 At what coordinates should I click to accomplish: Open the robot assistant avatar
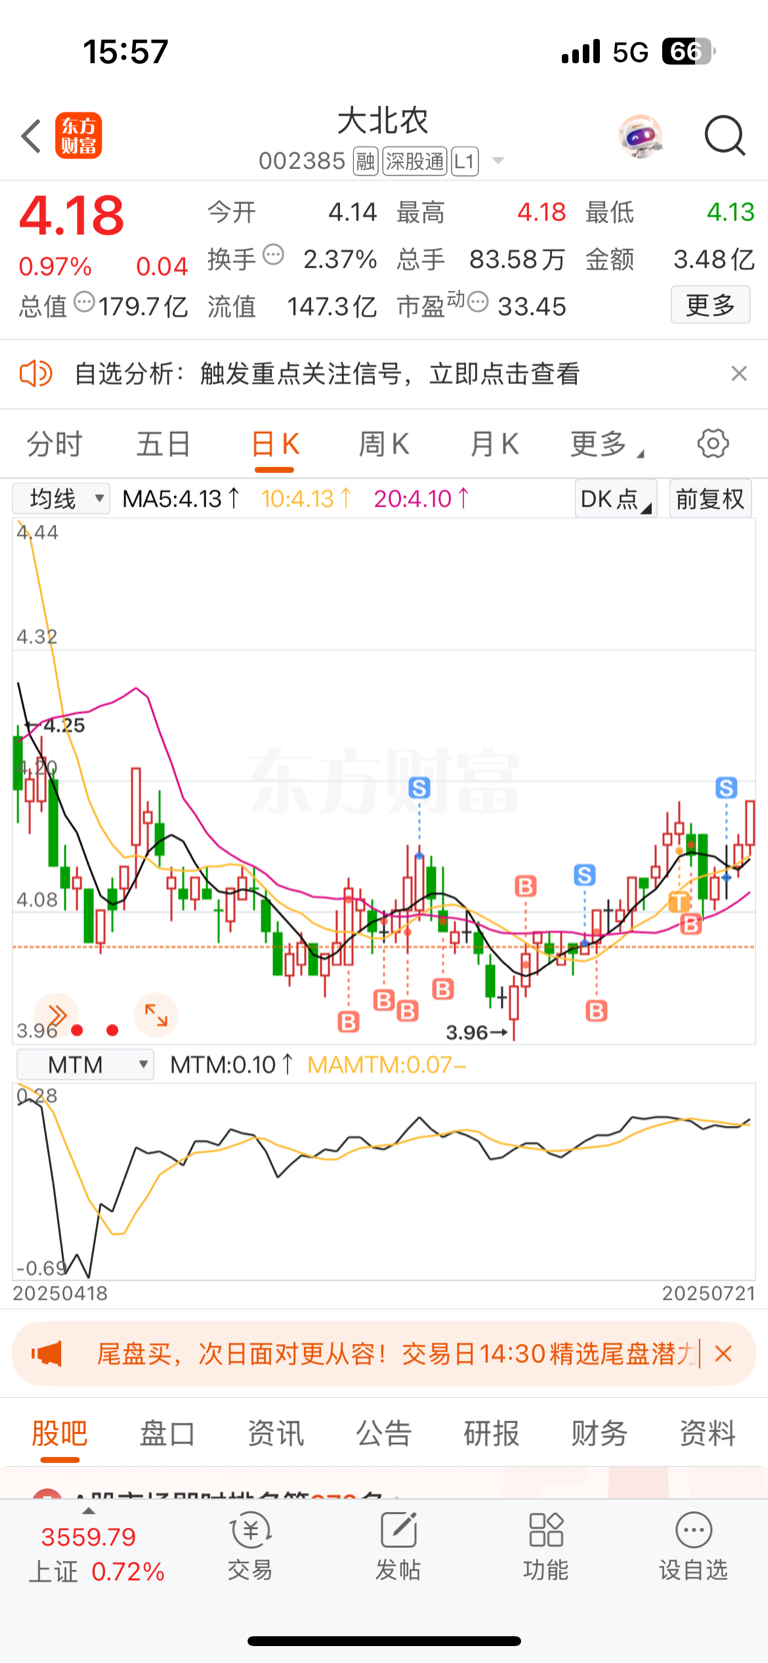tap(640, 136)
